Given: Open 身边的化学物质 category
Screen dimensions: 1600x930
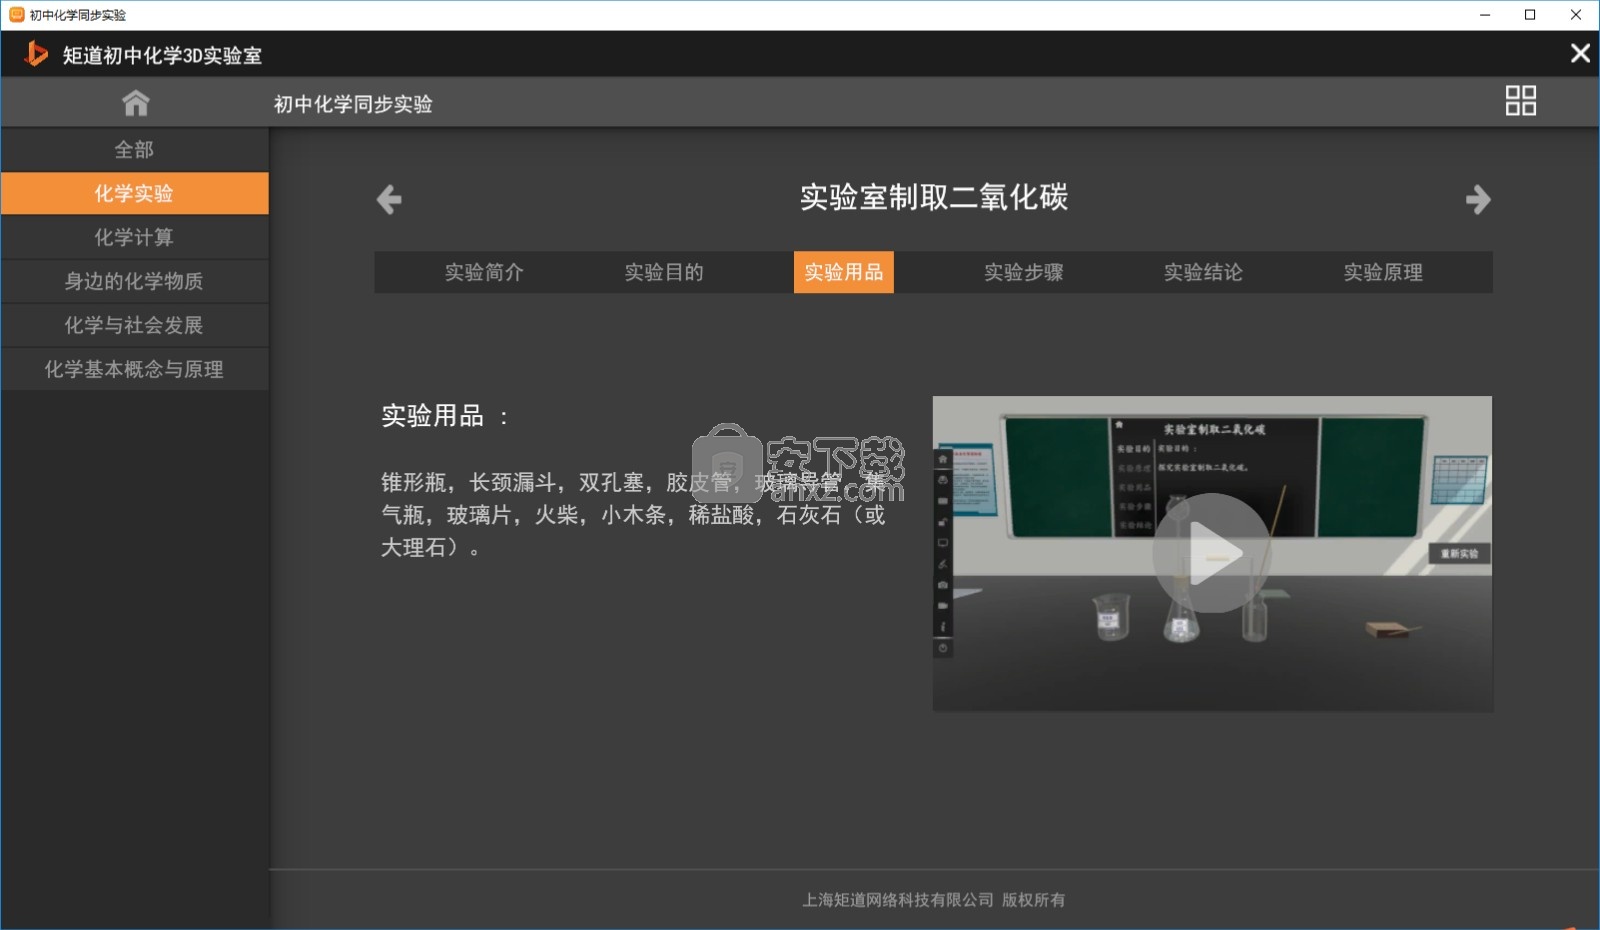Looking at the screenshot, I should (134, 282).
